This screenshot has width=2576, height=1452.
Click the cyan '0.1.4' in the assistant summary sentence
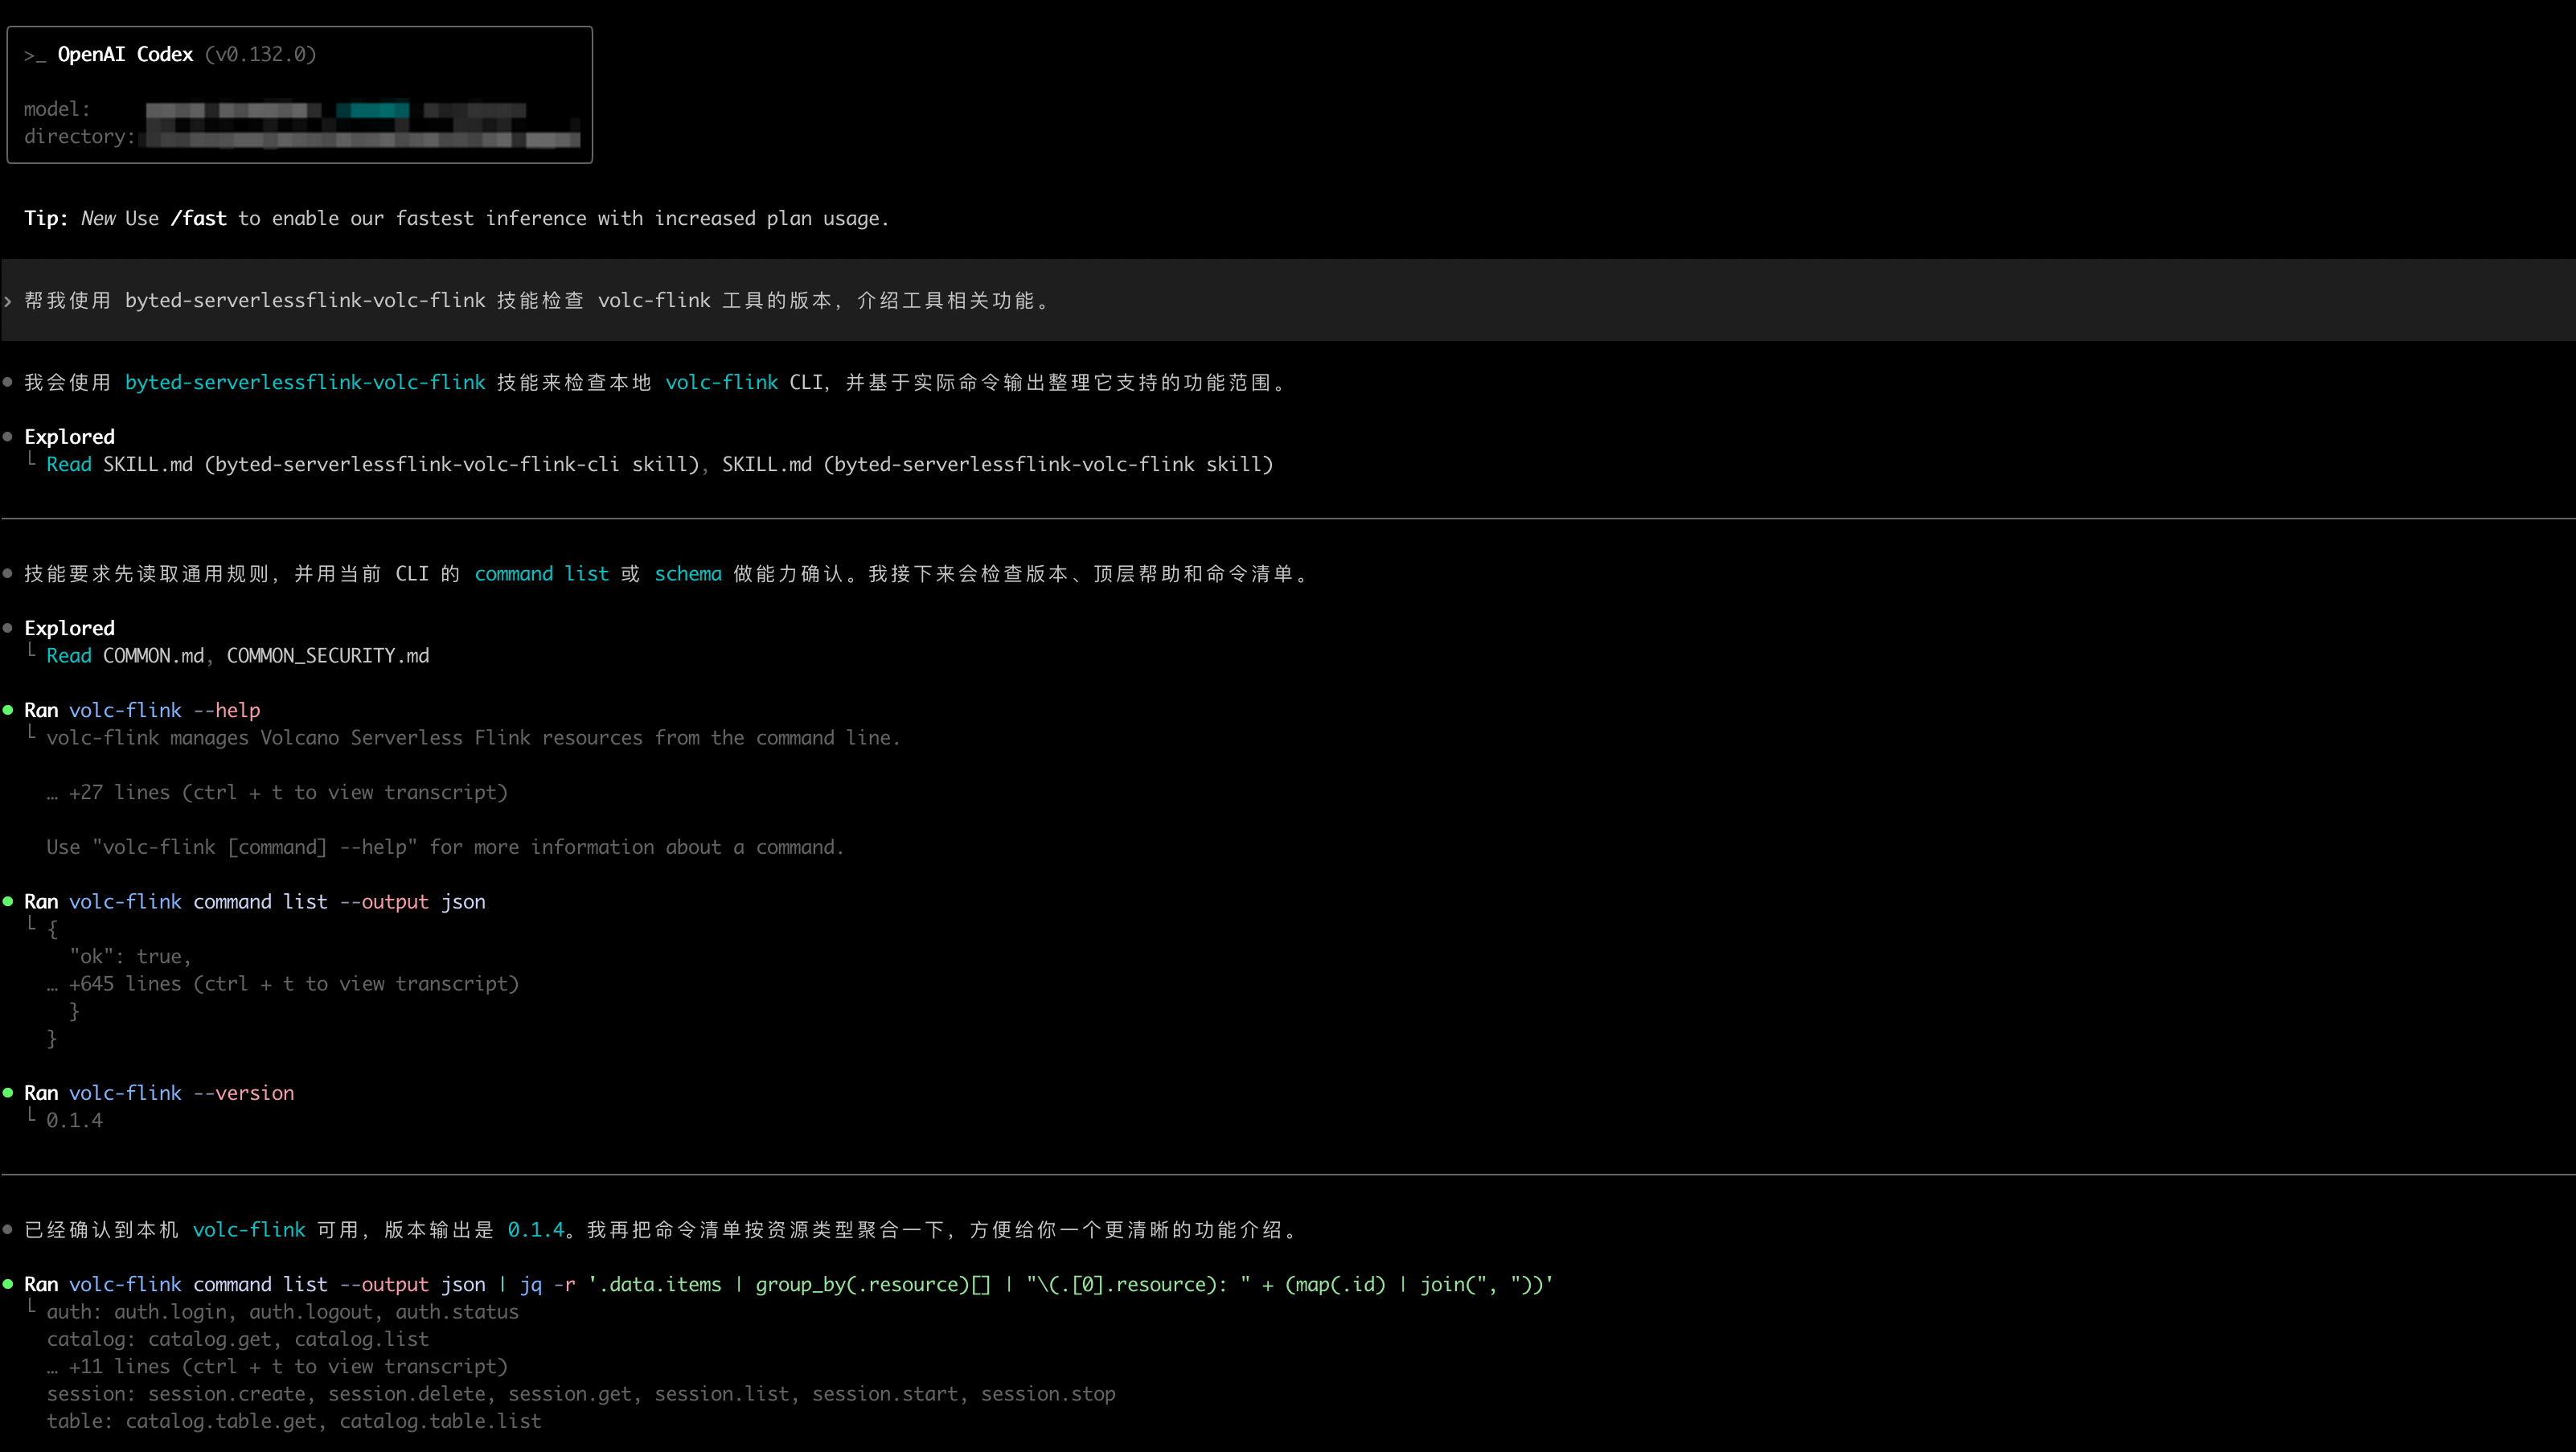(x=536, y=1229)
